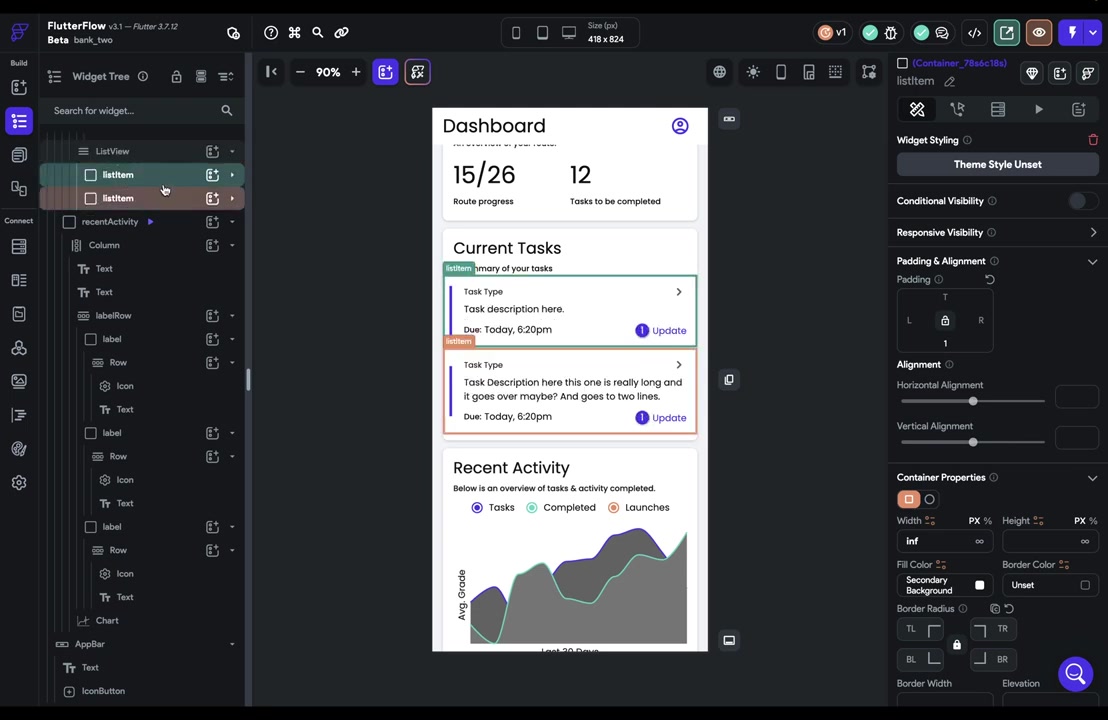Viewport: 1108px width, 720px height.
Task: Toggle light mode sun icon
Action: click(x=753, y=72)
